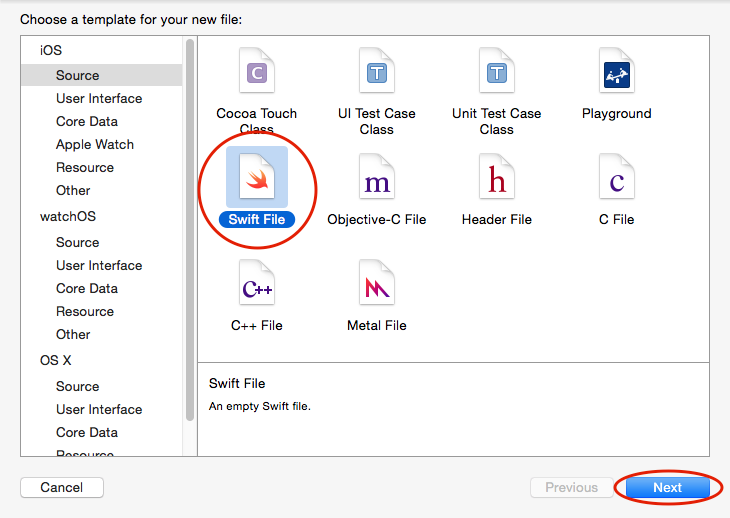Select Core Data under iOS
Screen dimensions: 730x518
87,121
